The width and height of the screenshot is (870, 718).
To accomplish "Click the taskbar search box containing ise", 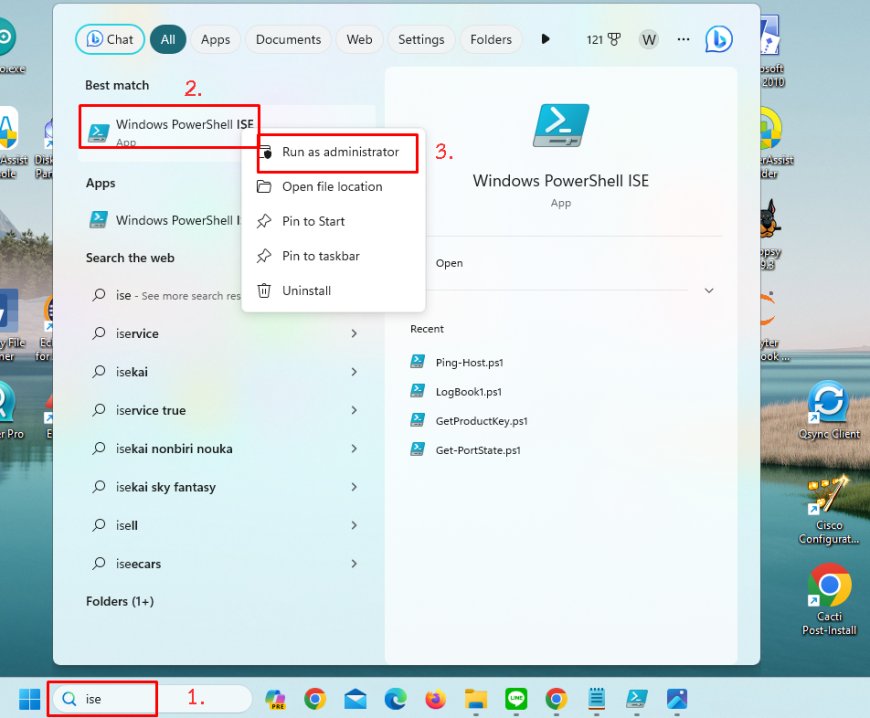I will point(152,699).
